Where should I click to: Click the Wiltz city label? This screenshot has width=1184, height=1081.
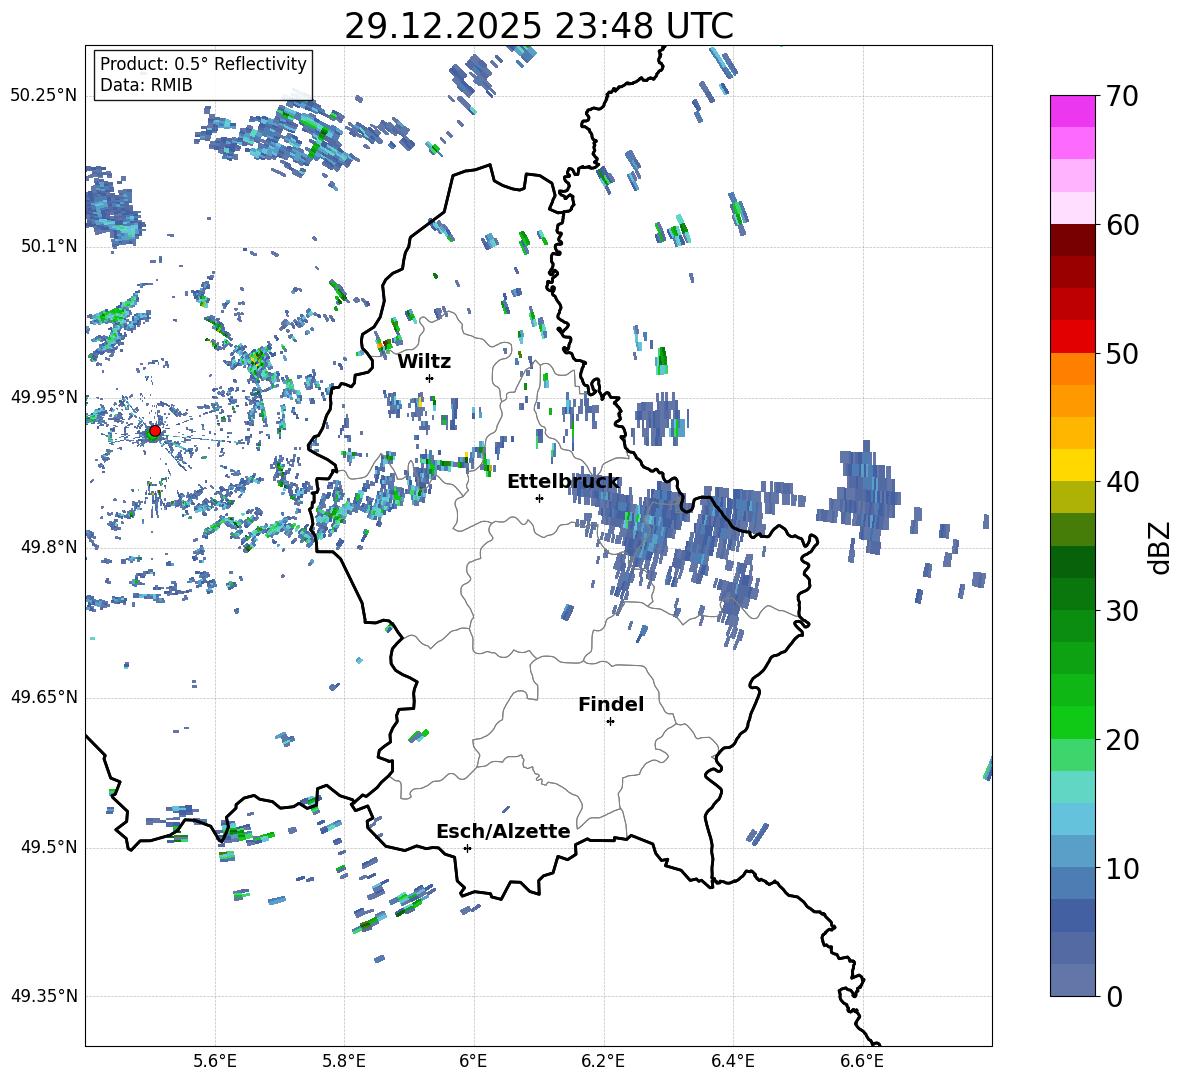click(x=424, y=362)
